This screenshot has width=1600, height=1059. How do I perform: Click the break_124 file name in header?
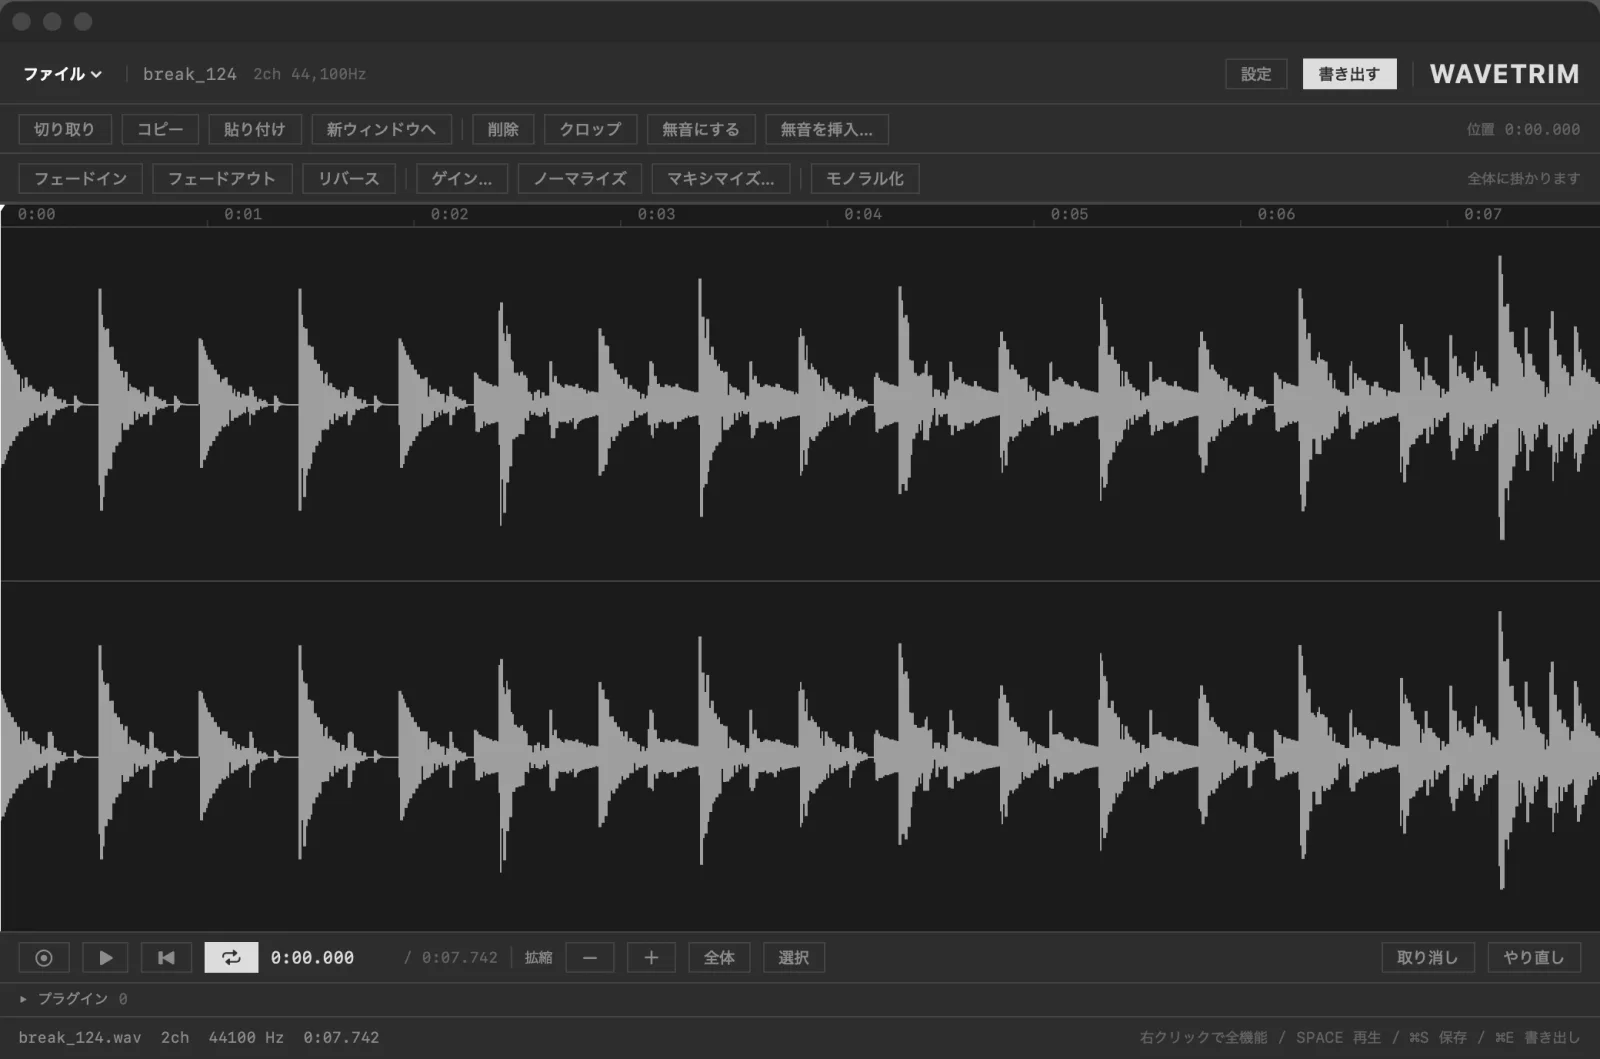(x=190, y=74)
